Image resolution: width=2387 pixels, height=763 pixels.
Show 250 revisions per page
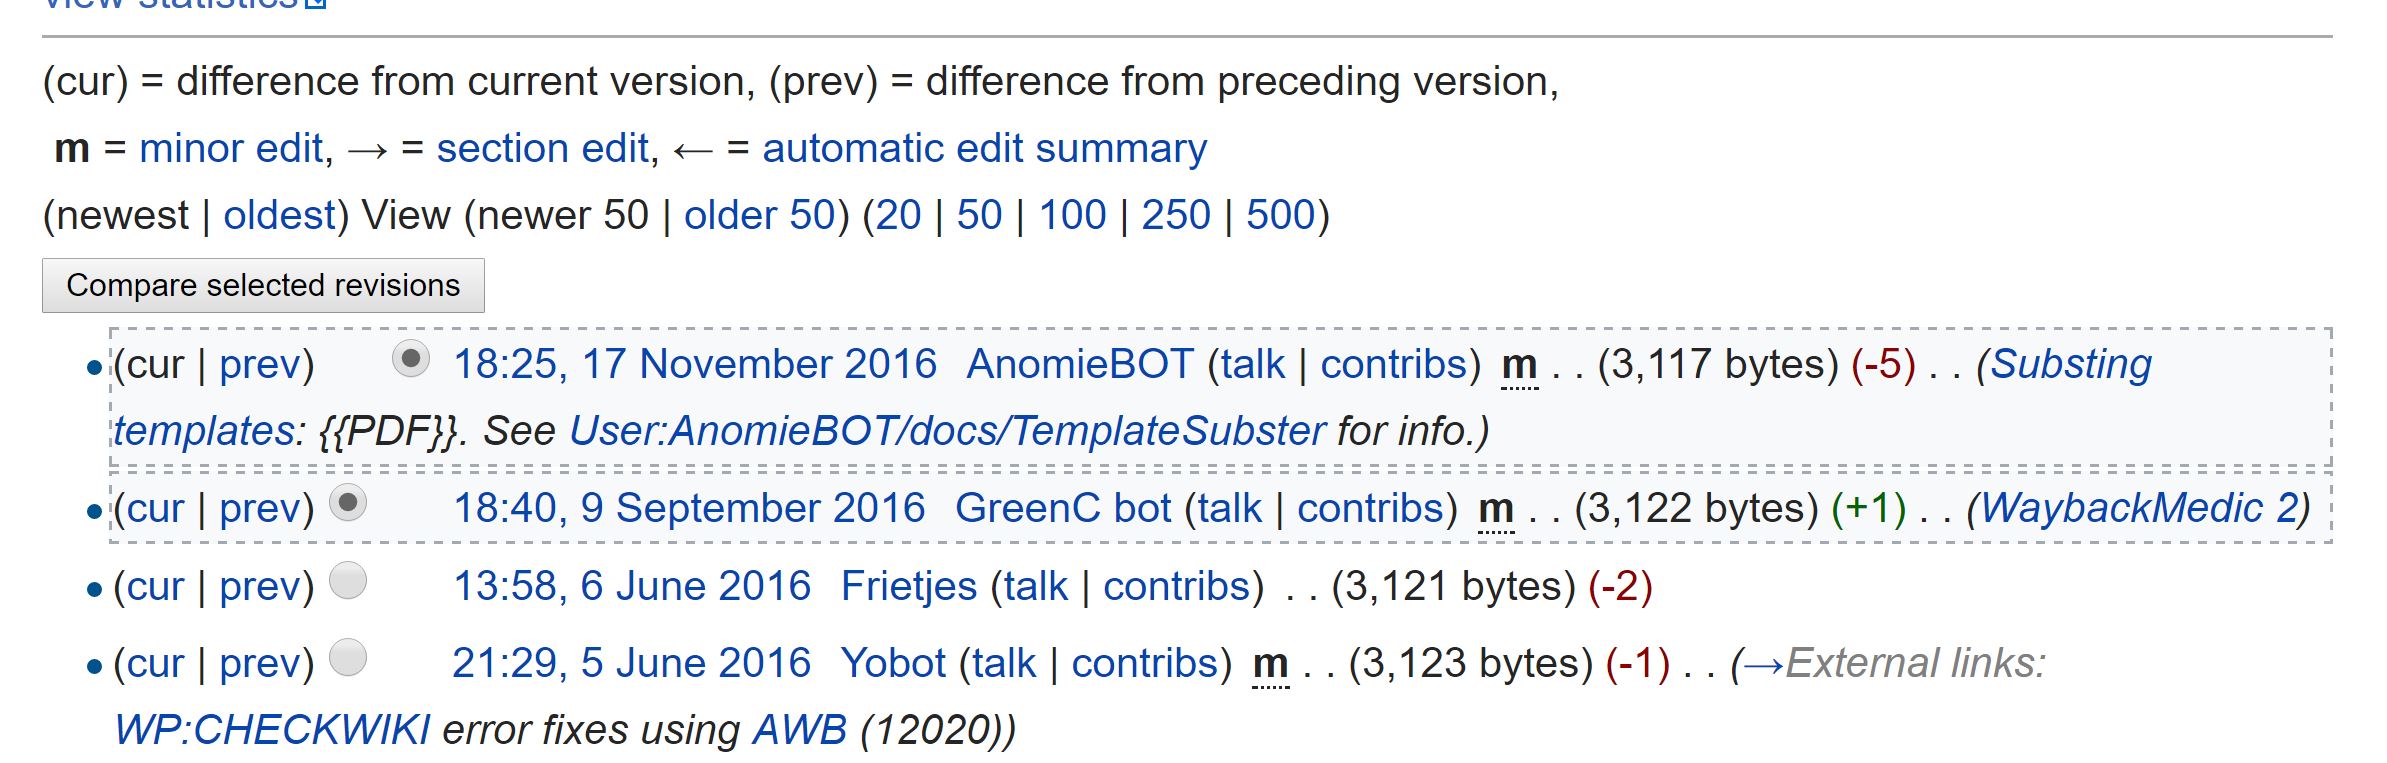coord(1175,216)
